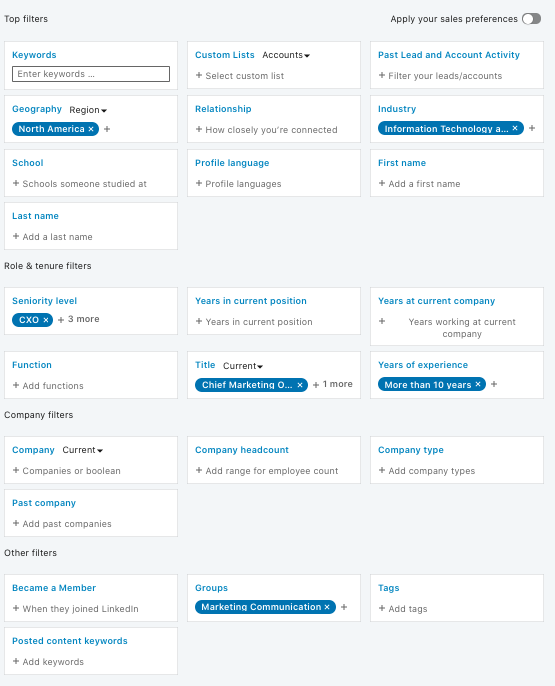The height and width of the screenshot is (686, 555).
Task: Remove the More than 10 years tag
Action: [x=478, y=384]
